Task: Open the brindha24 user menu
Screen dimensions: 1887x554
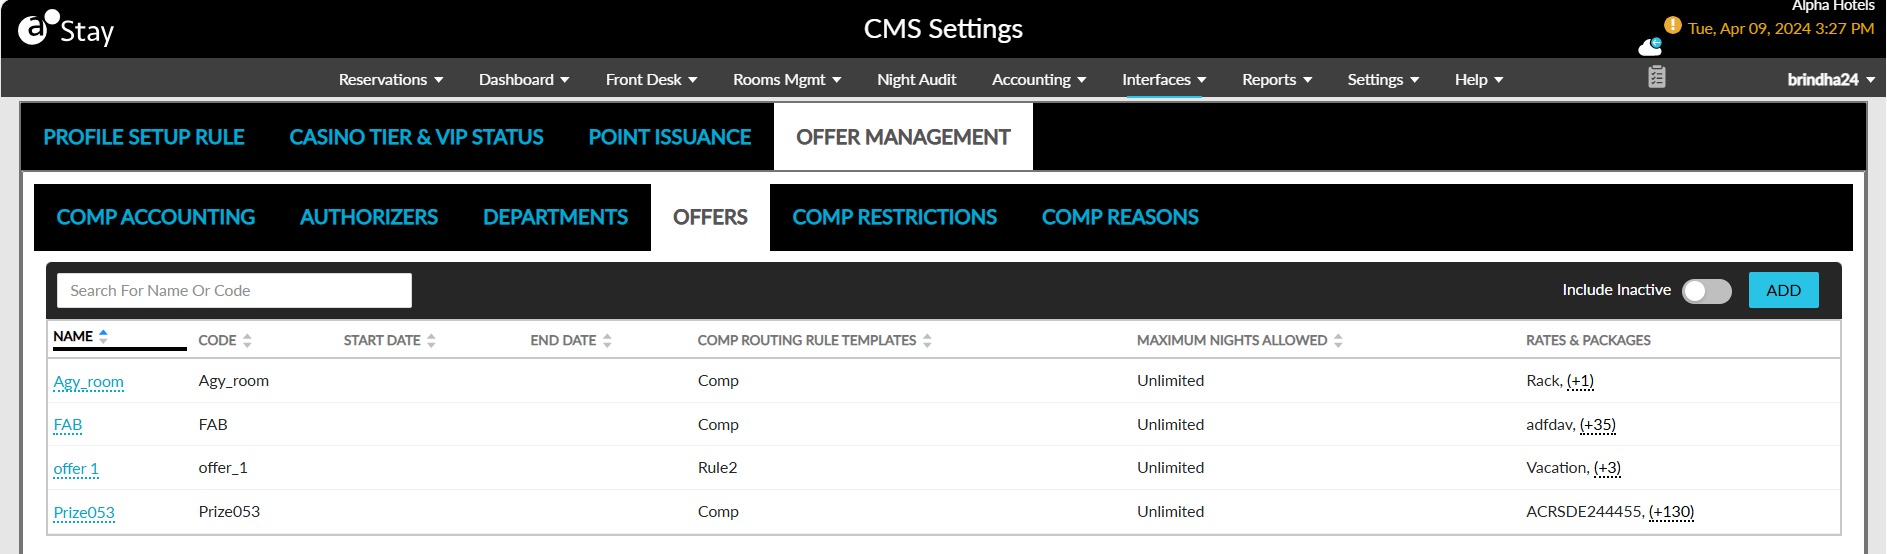Action: [x=1831, y=80]
